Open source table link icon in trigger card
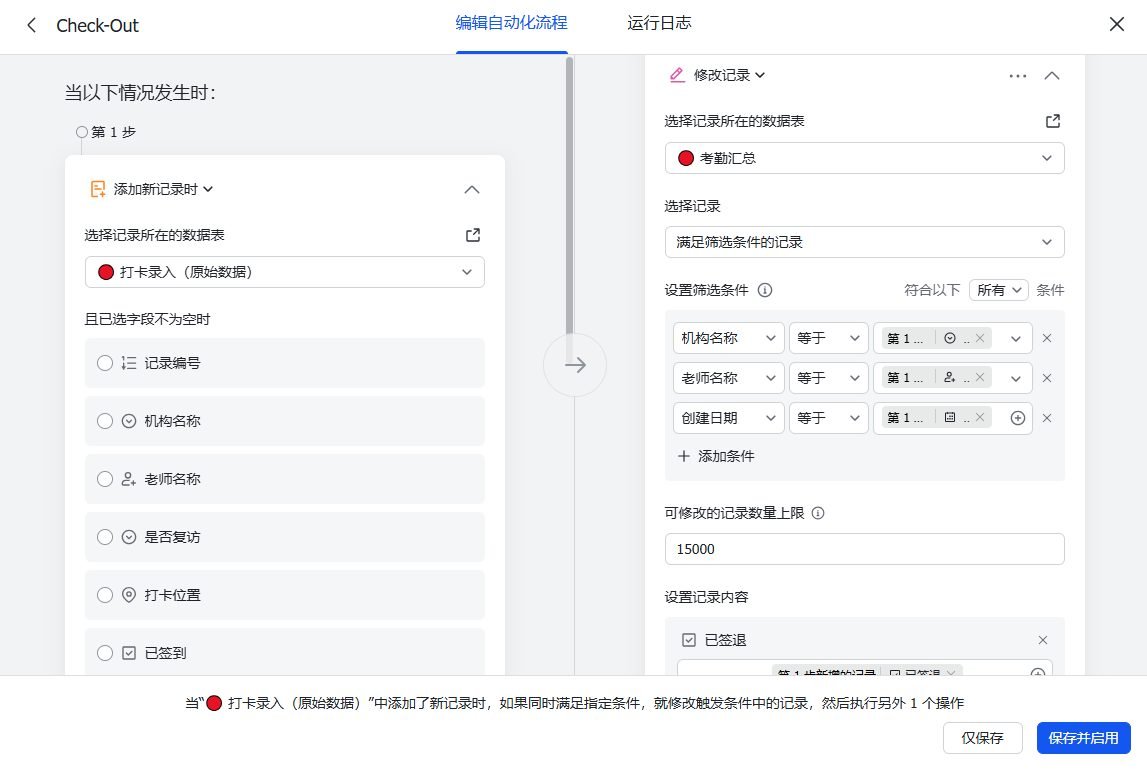 tap(473, 235)
